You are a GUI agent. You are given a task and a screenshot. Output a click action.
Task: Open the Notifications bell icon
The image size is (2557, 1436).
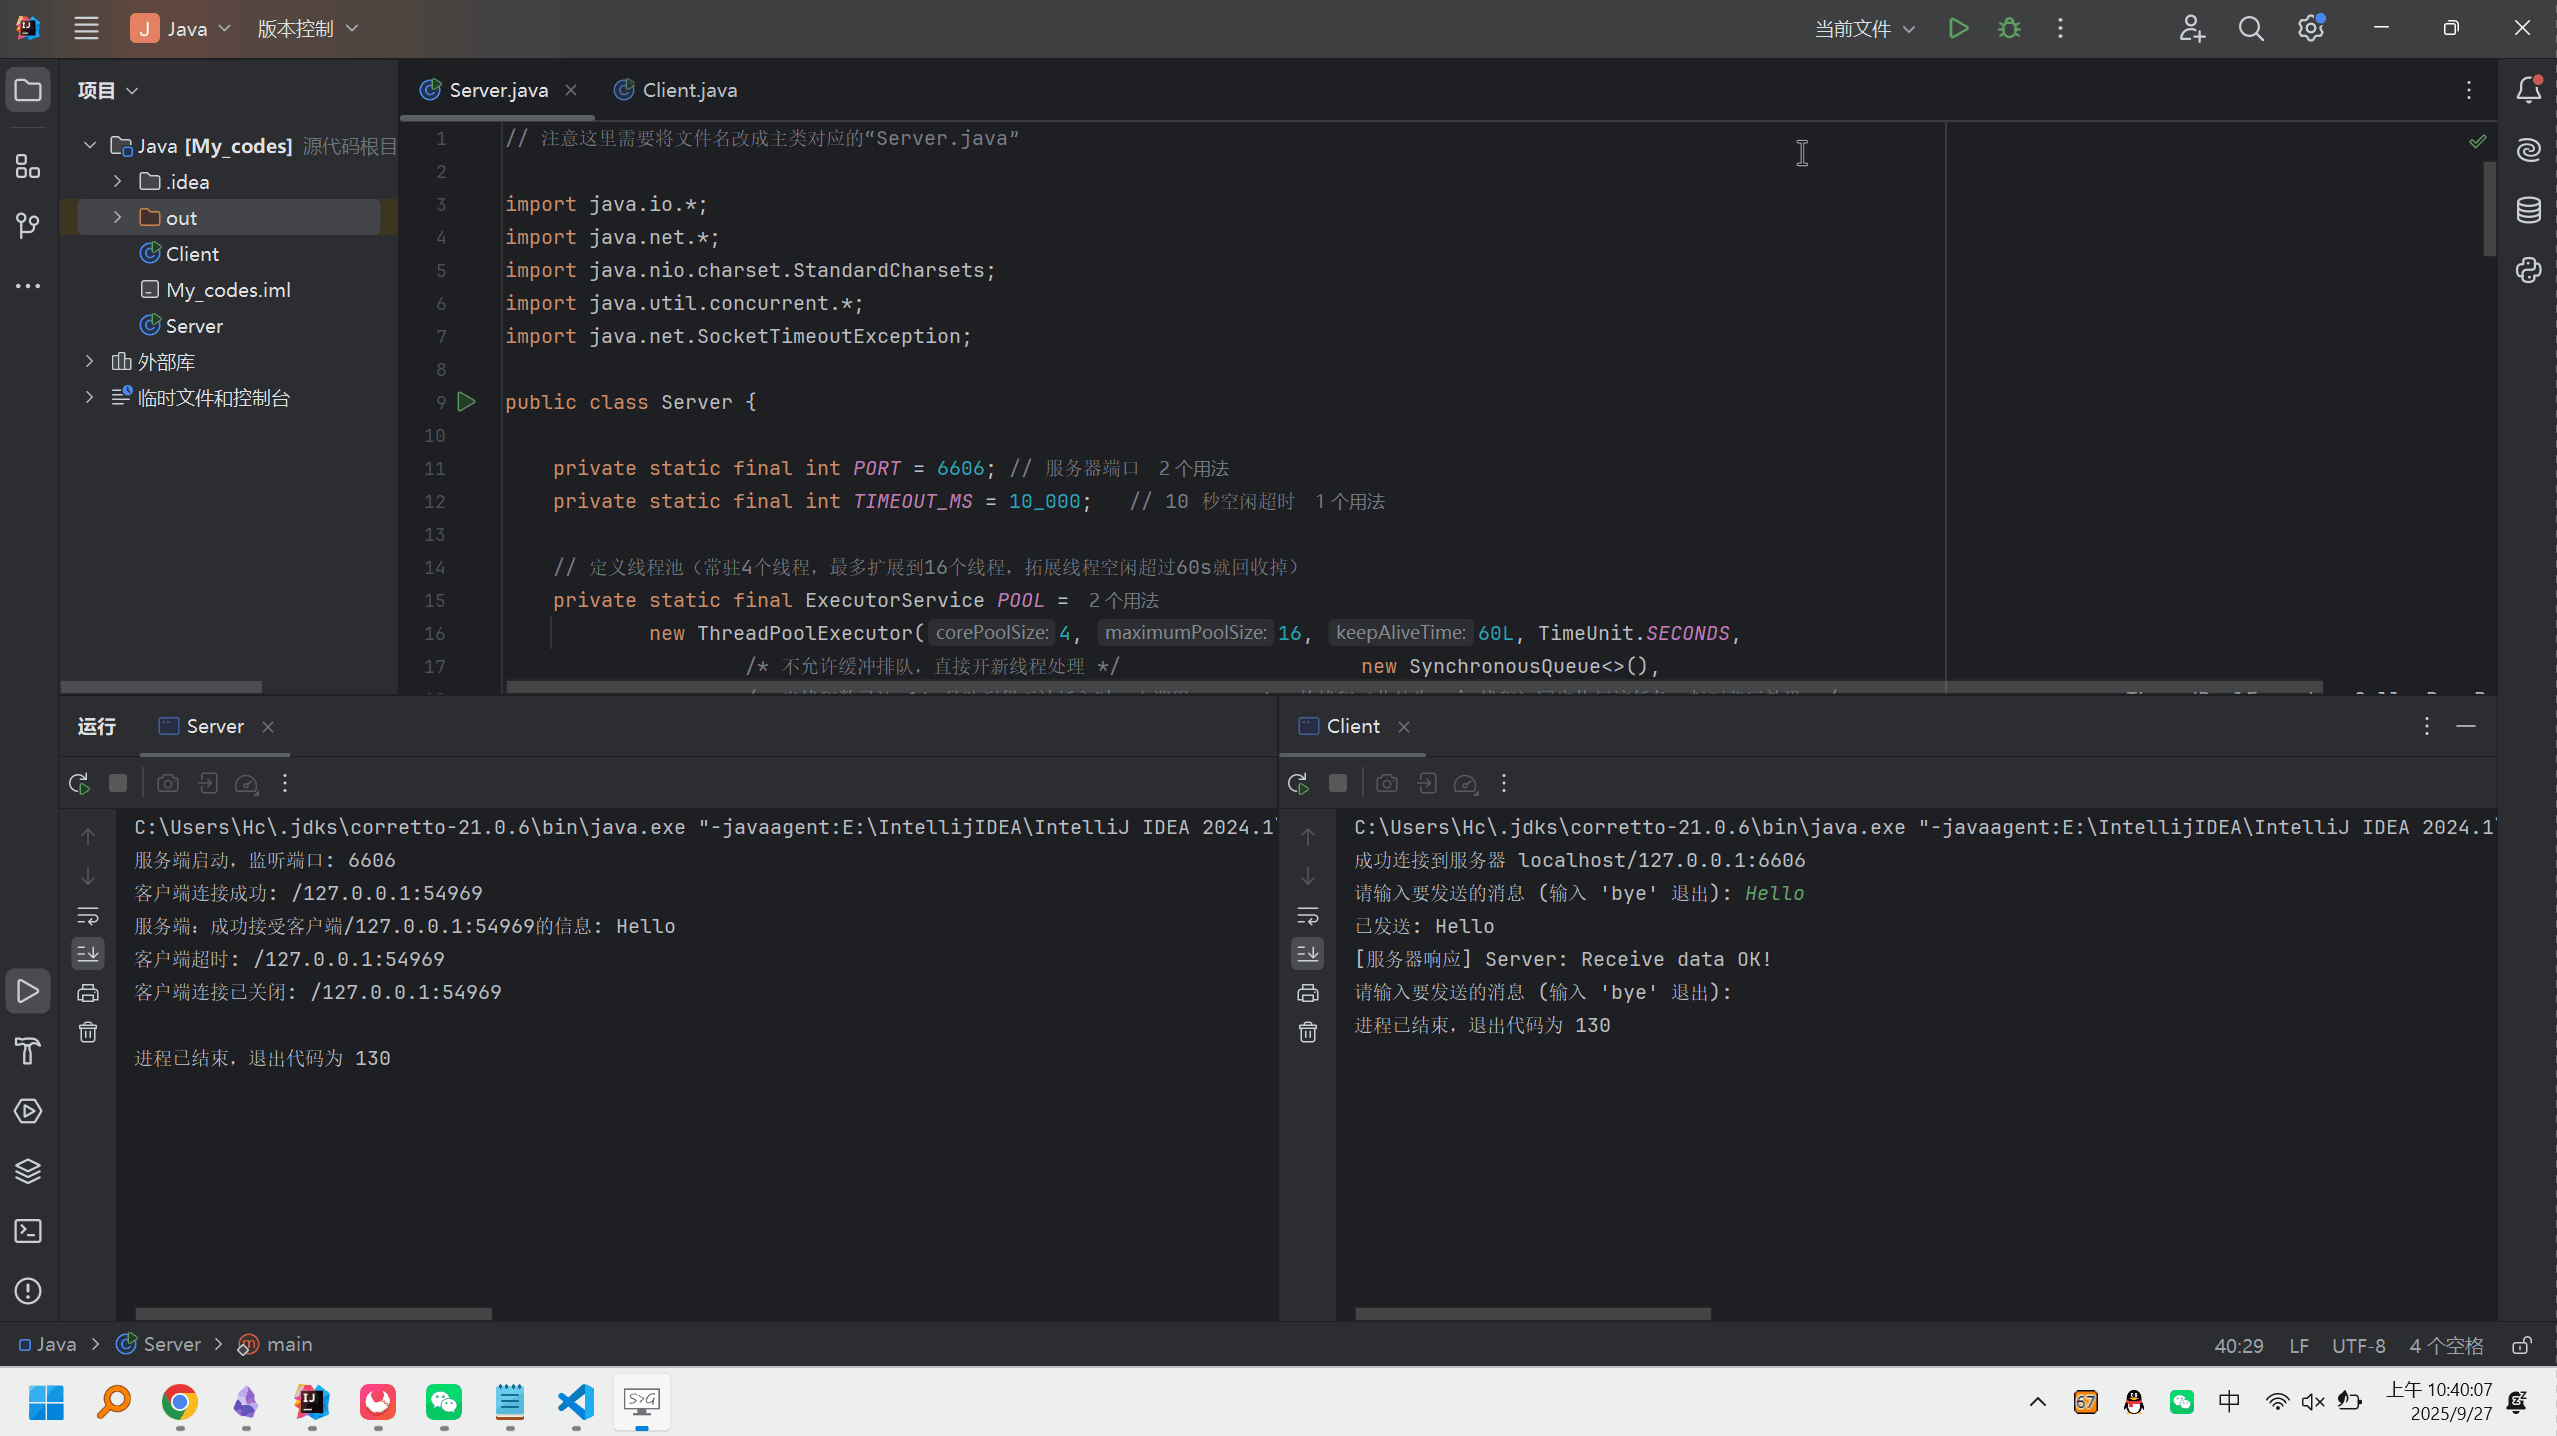pos(2528,90)
